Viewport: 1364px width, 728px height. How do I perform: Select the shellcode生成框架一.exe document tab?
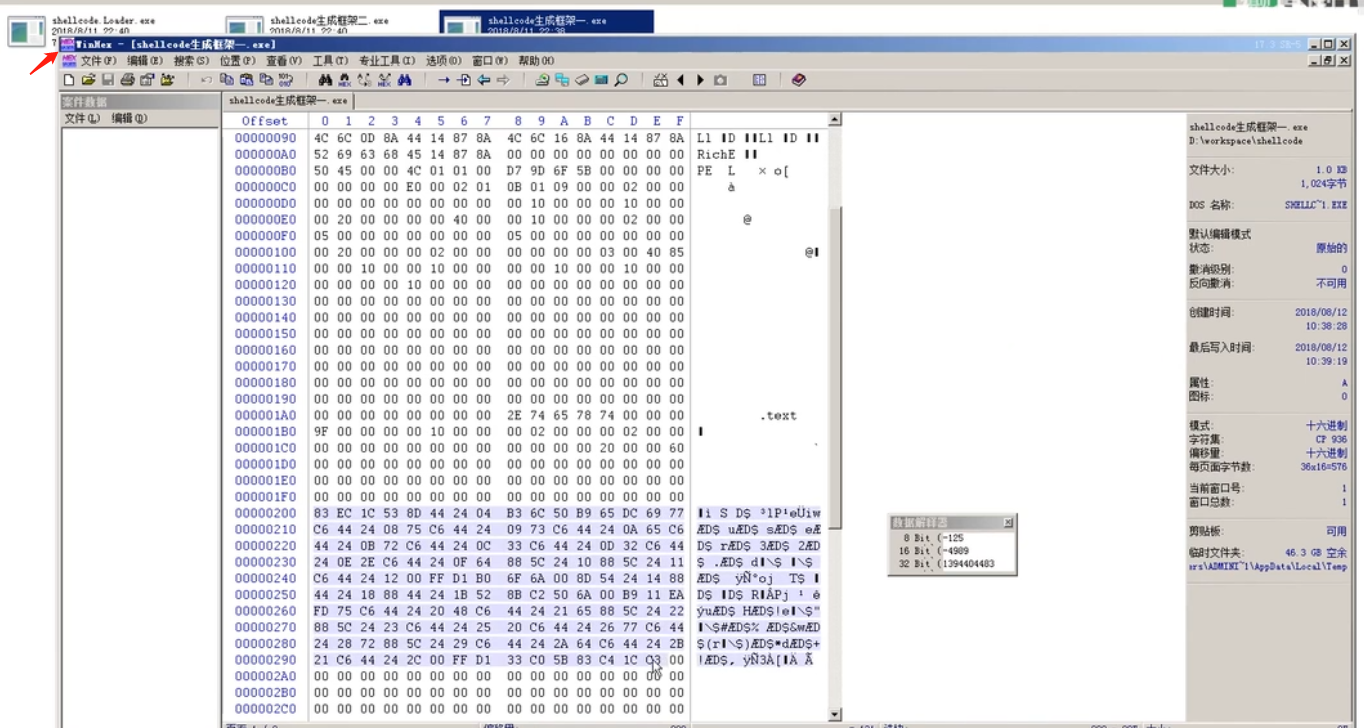[289, 100]
